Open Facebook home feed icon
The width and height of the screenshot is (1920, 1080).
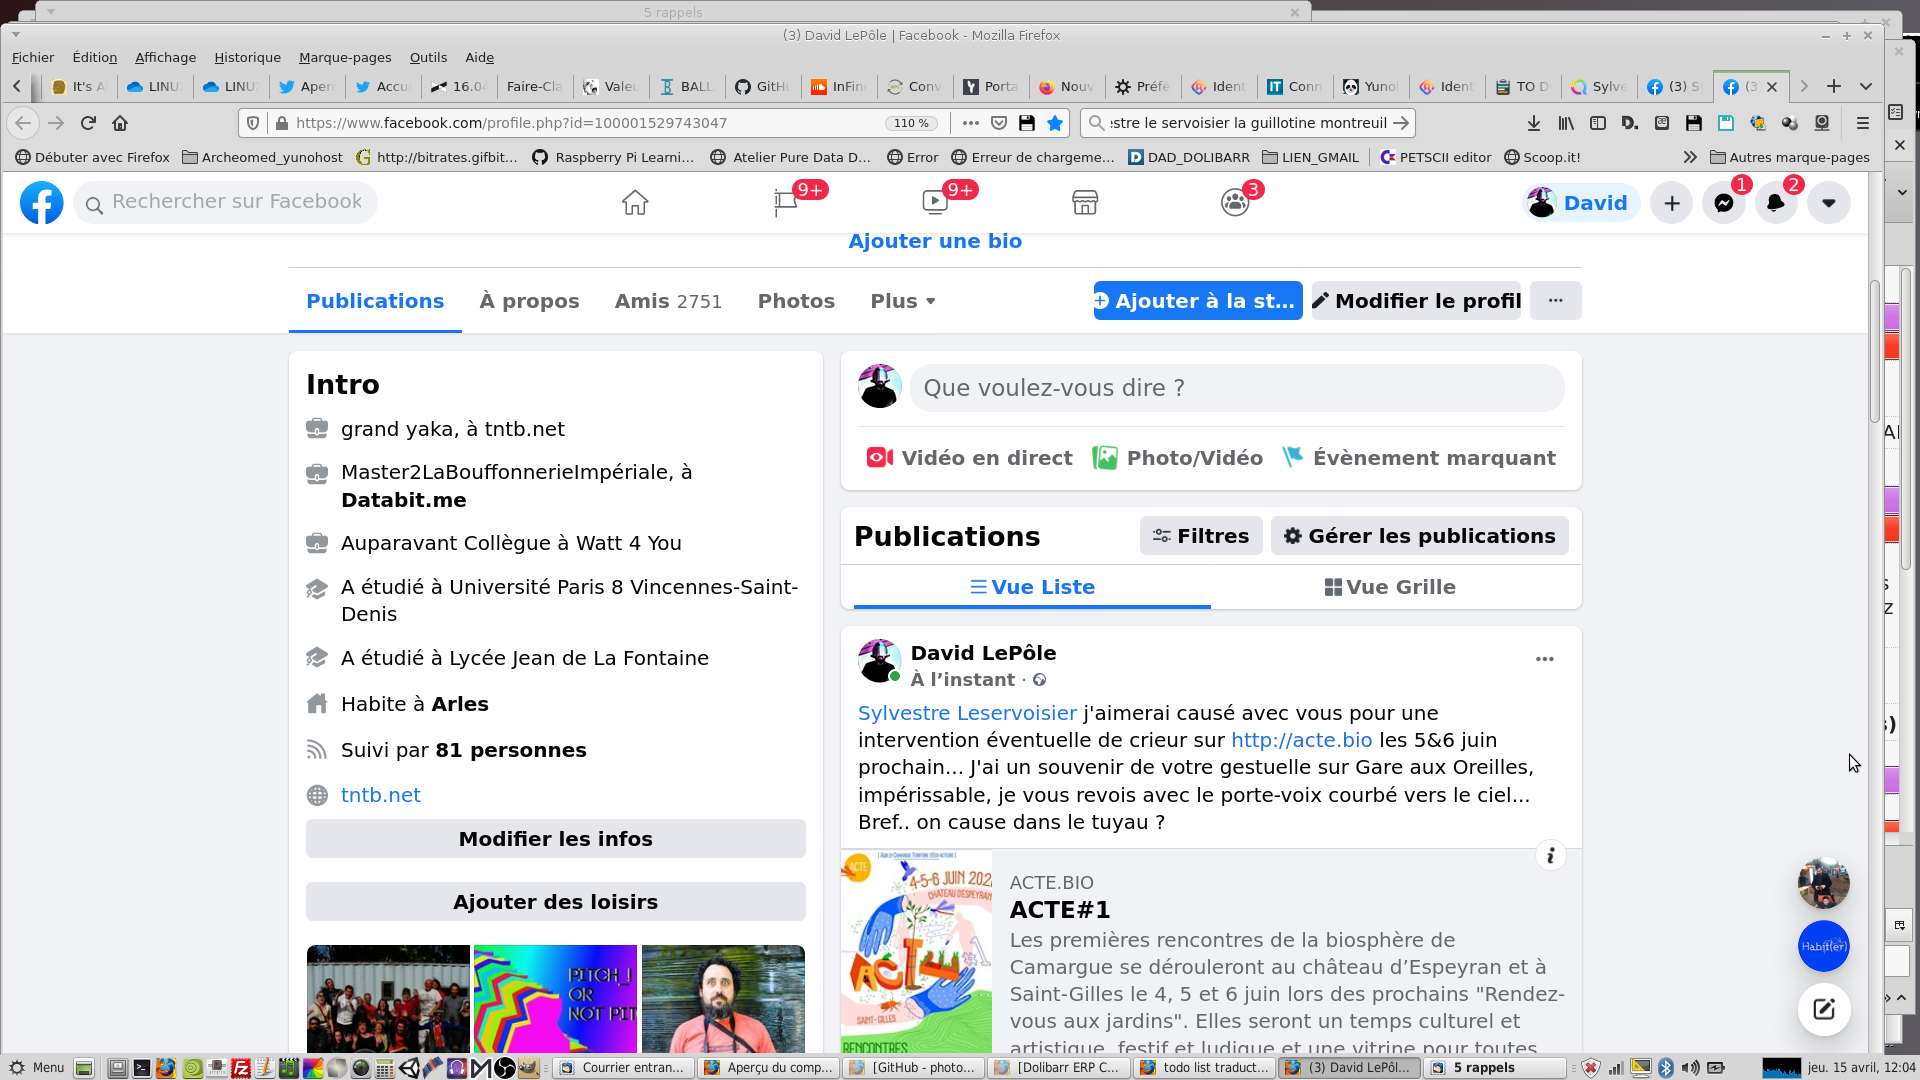(x=635, y=203)
